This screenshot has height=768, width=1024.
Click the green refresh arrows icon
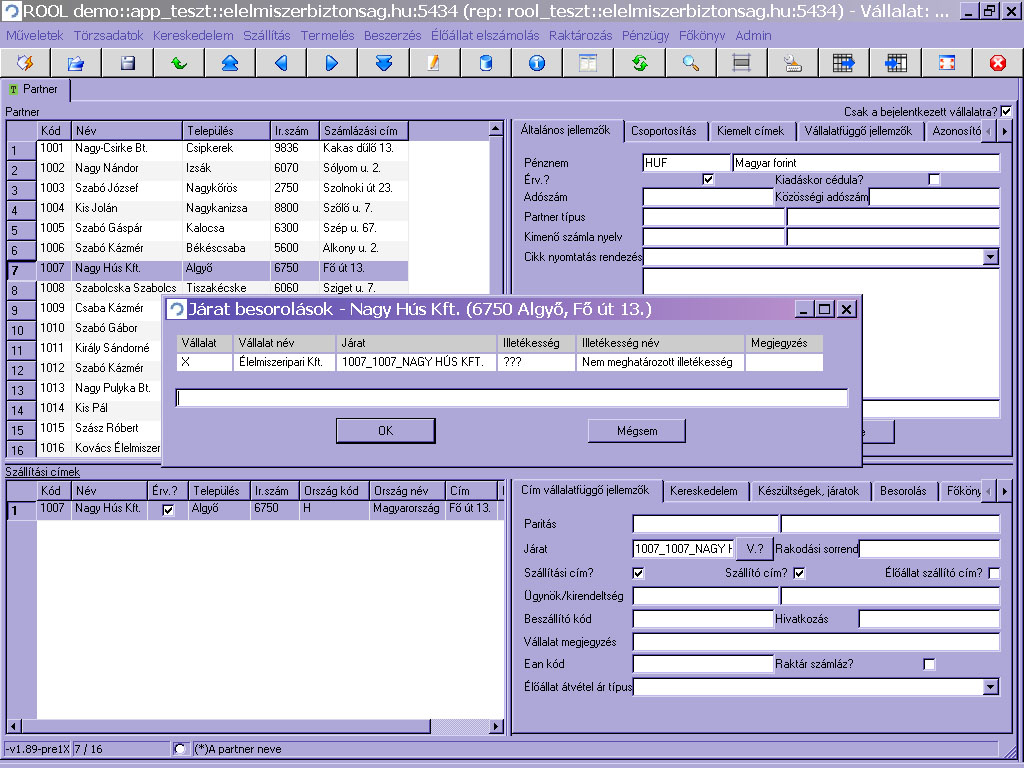tap(639, 63)
